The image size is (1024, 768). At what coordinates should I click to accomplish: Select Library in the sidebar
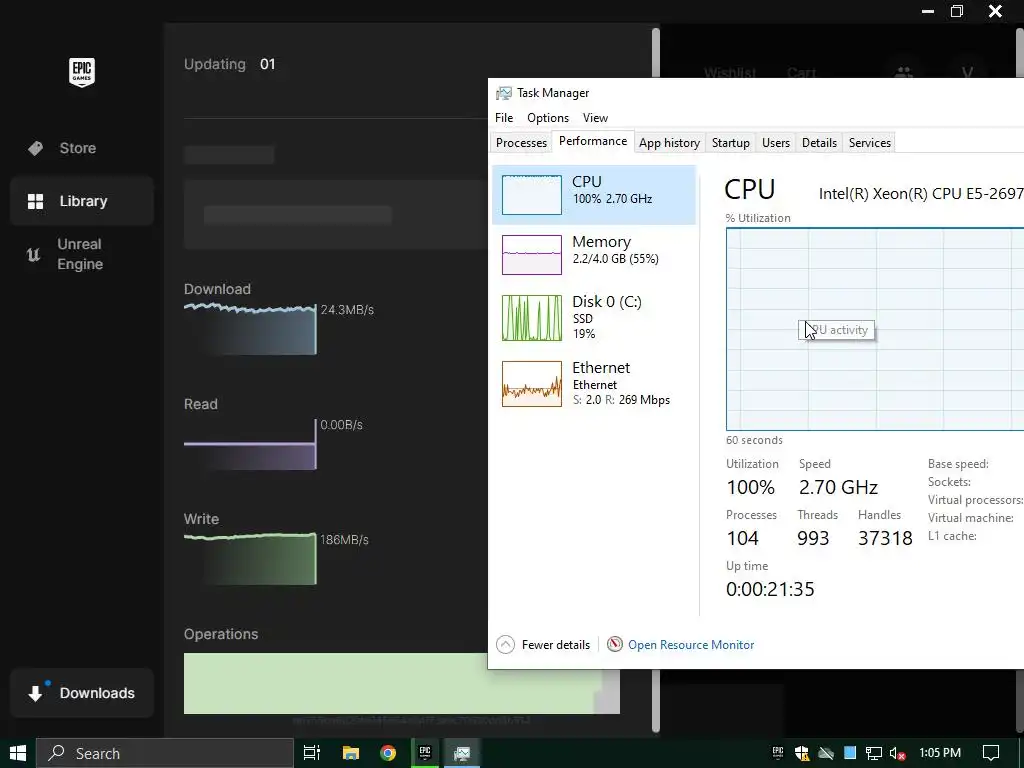coord(82,201)
